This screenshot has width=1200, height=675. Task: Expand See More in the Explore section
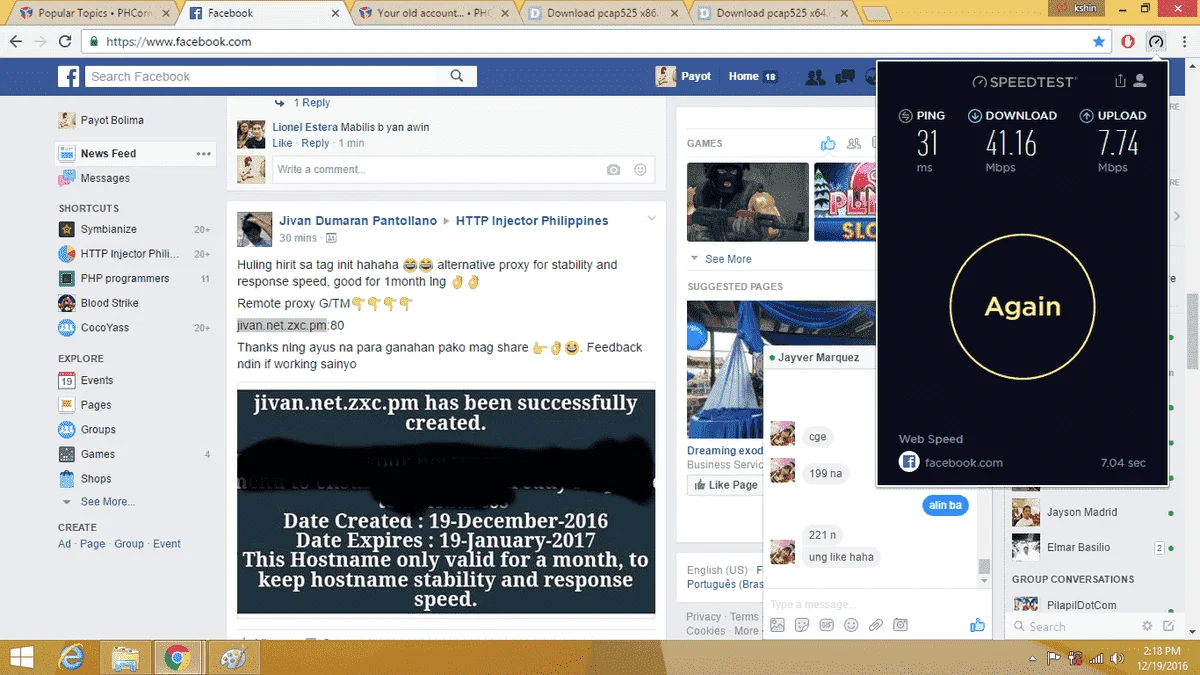tap(107, 502)
